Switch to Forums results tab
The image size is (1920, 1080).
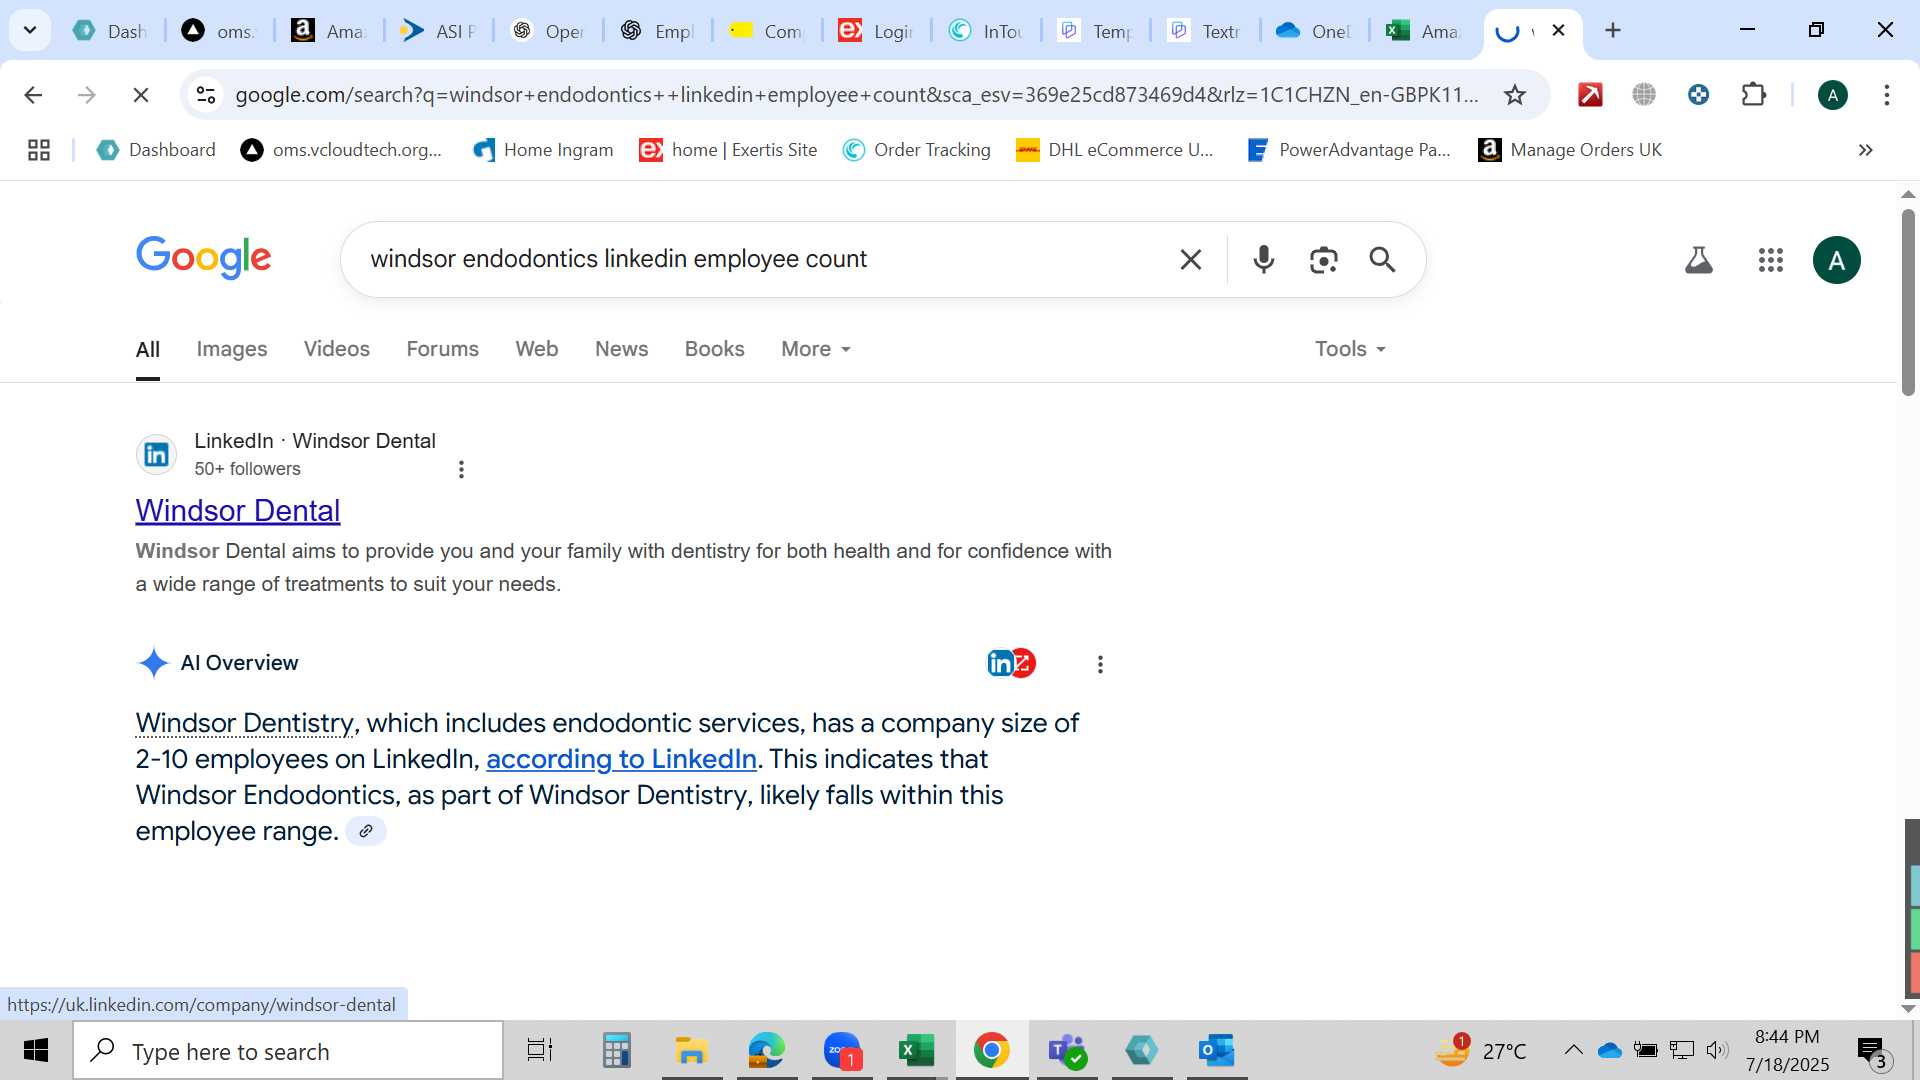click(x=442, y=349)
